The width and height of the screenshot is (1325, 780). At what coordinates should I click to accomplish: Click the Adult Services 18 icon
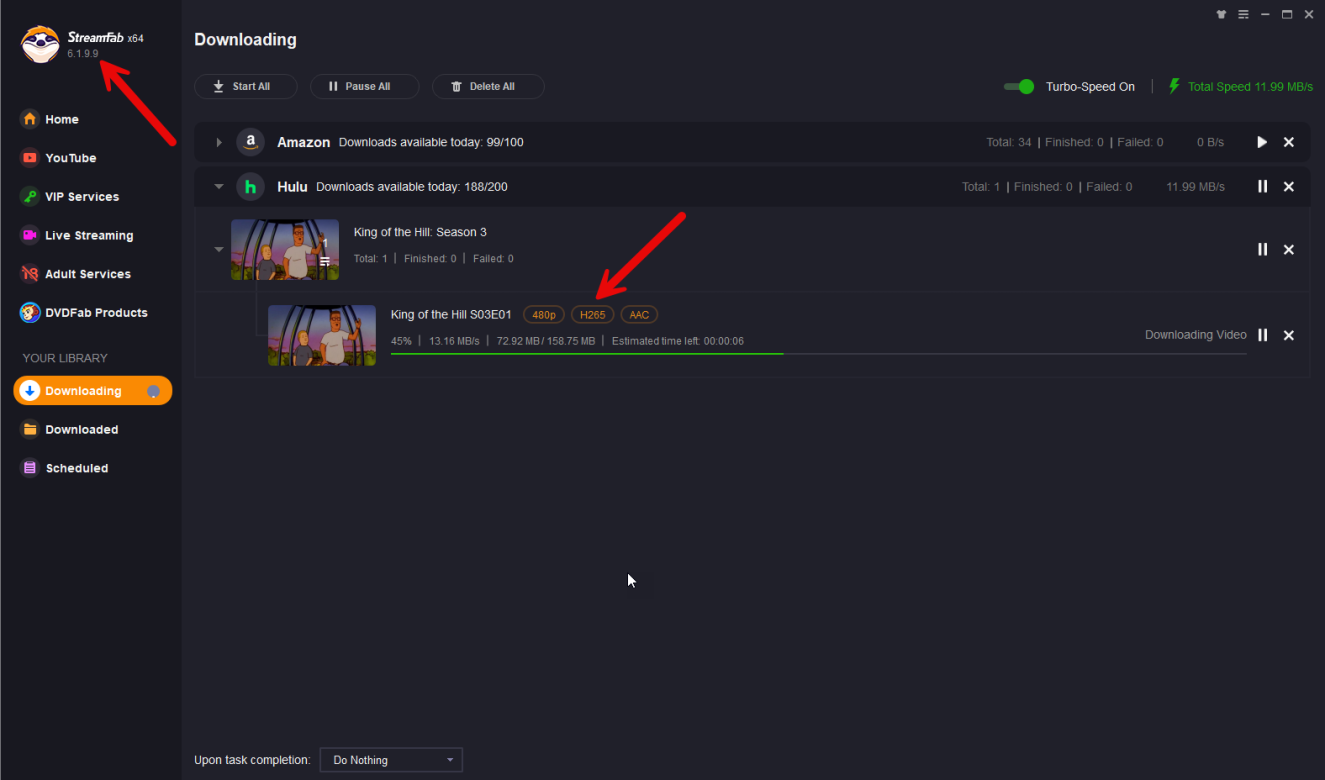coord(30,274)
